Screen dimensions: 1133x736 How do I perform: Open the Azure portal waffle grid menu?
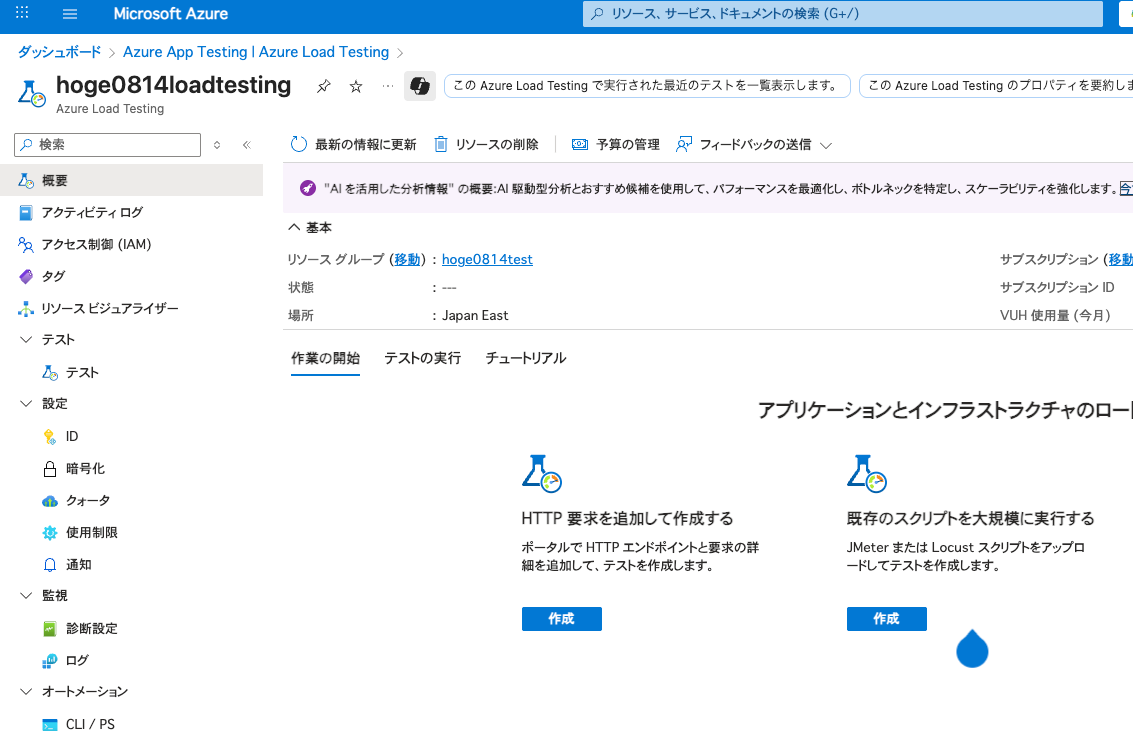tap(22, 13)
